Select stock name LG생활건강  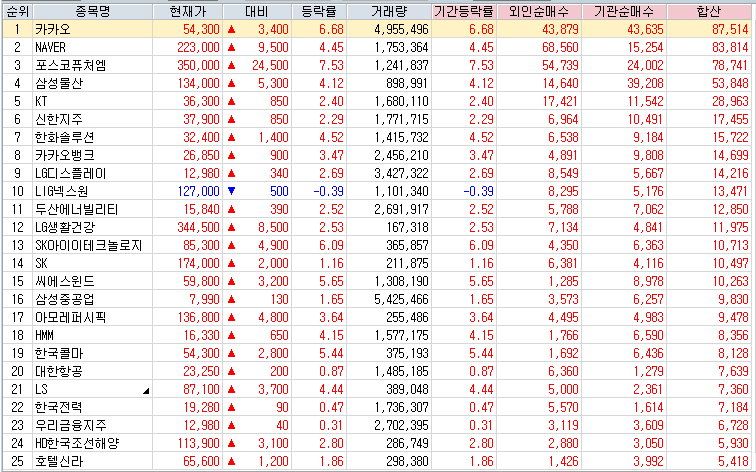(65, 227)
